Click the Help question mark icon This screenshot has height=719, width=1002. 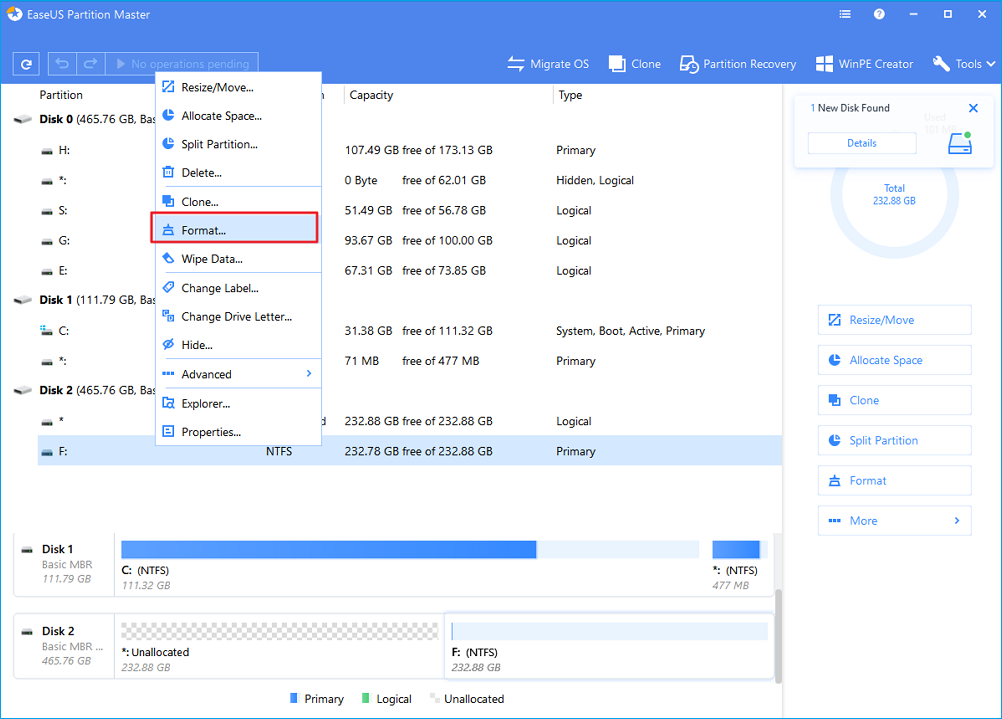click(x=878, y=14)
